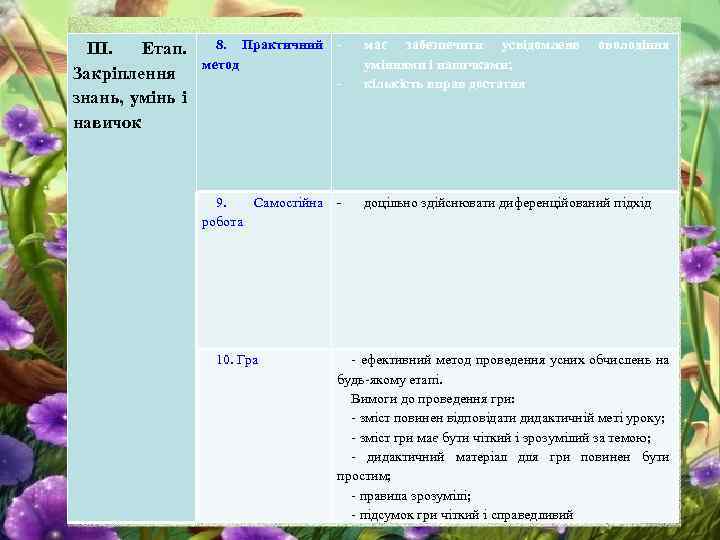Click the line "Вимоги до проведення гри:"
Viewport: 720px width, 540px height.
[433, 399]
